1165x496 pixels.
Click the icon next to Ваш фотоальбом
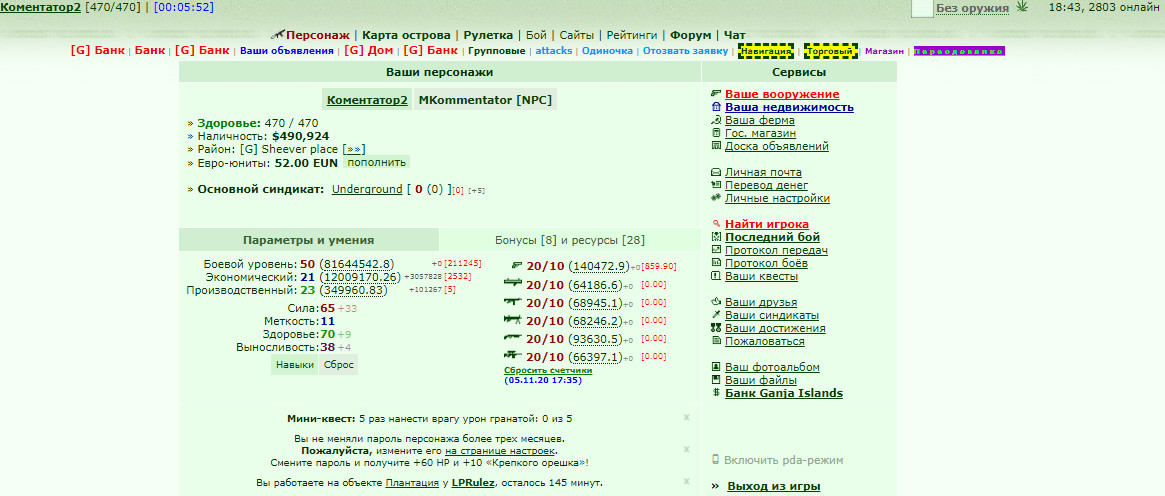[x=716, y=367]
